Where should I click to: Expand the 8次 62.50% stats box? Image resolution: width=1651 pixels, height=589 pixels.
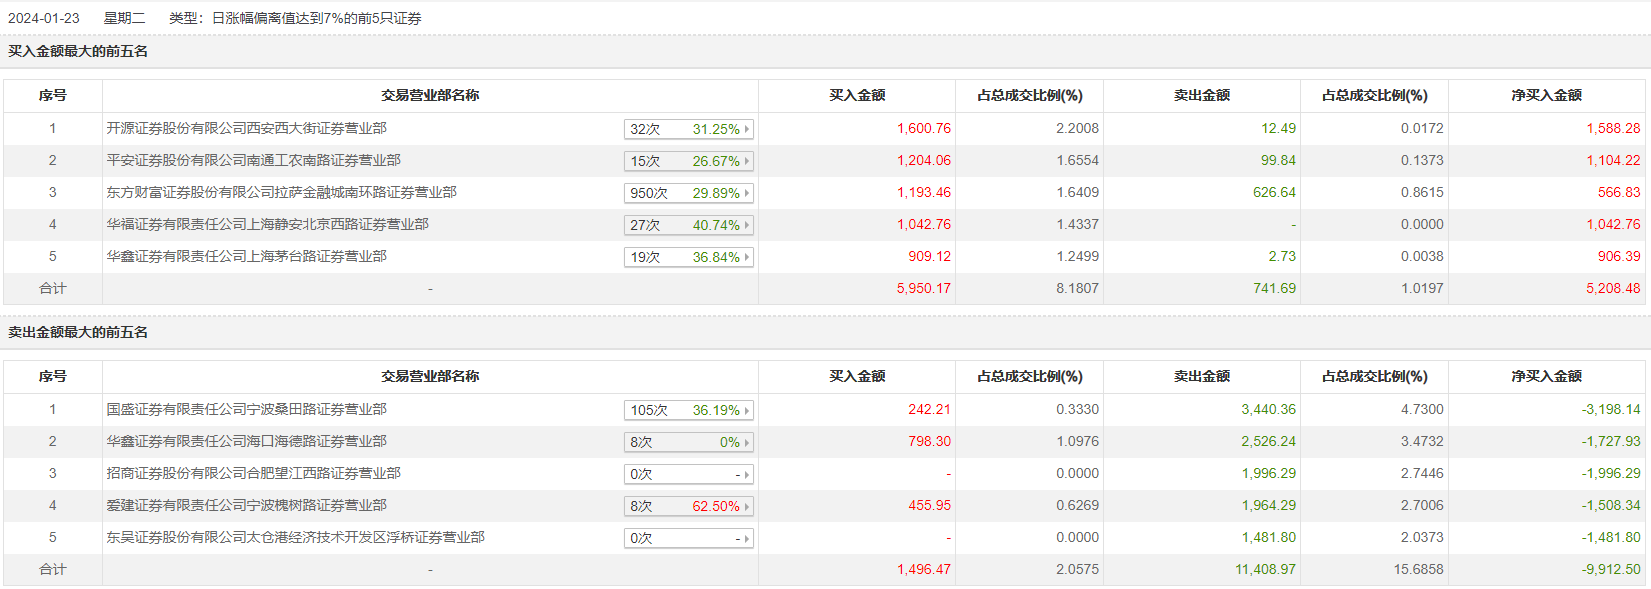click(x=688, y=506)
